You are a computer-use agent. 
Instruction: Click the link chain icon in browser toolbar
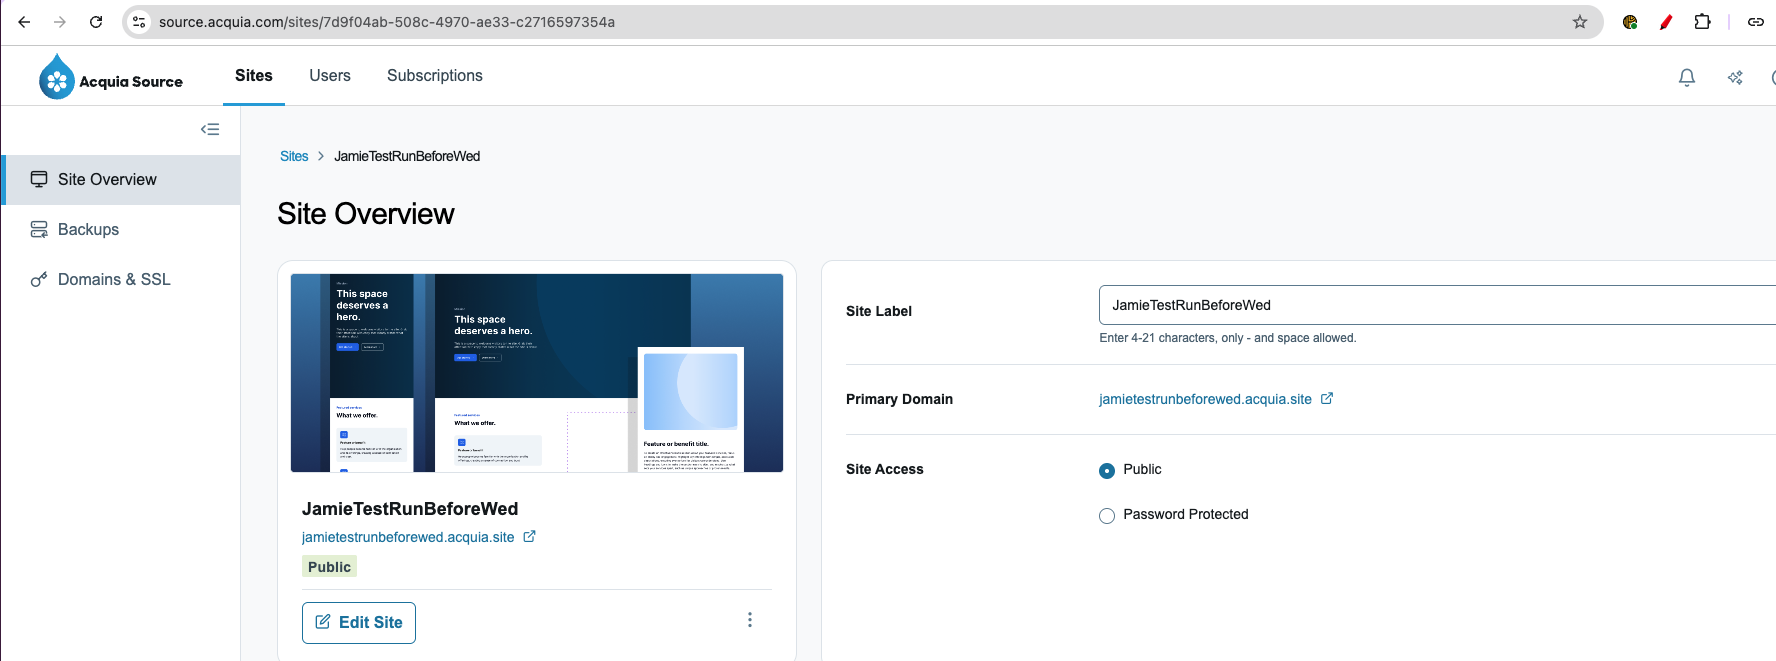[x=1755, y=22]
